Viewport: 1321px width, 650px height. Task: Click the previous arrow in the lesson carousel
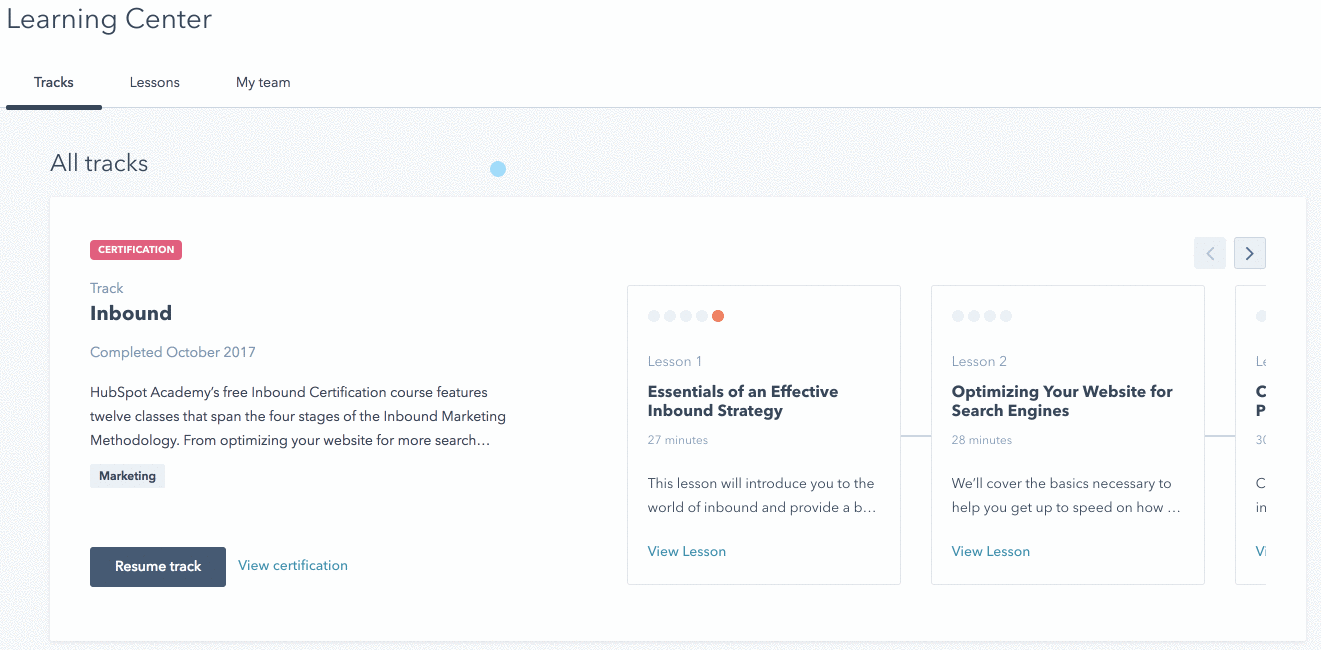1209,253
